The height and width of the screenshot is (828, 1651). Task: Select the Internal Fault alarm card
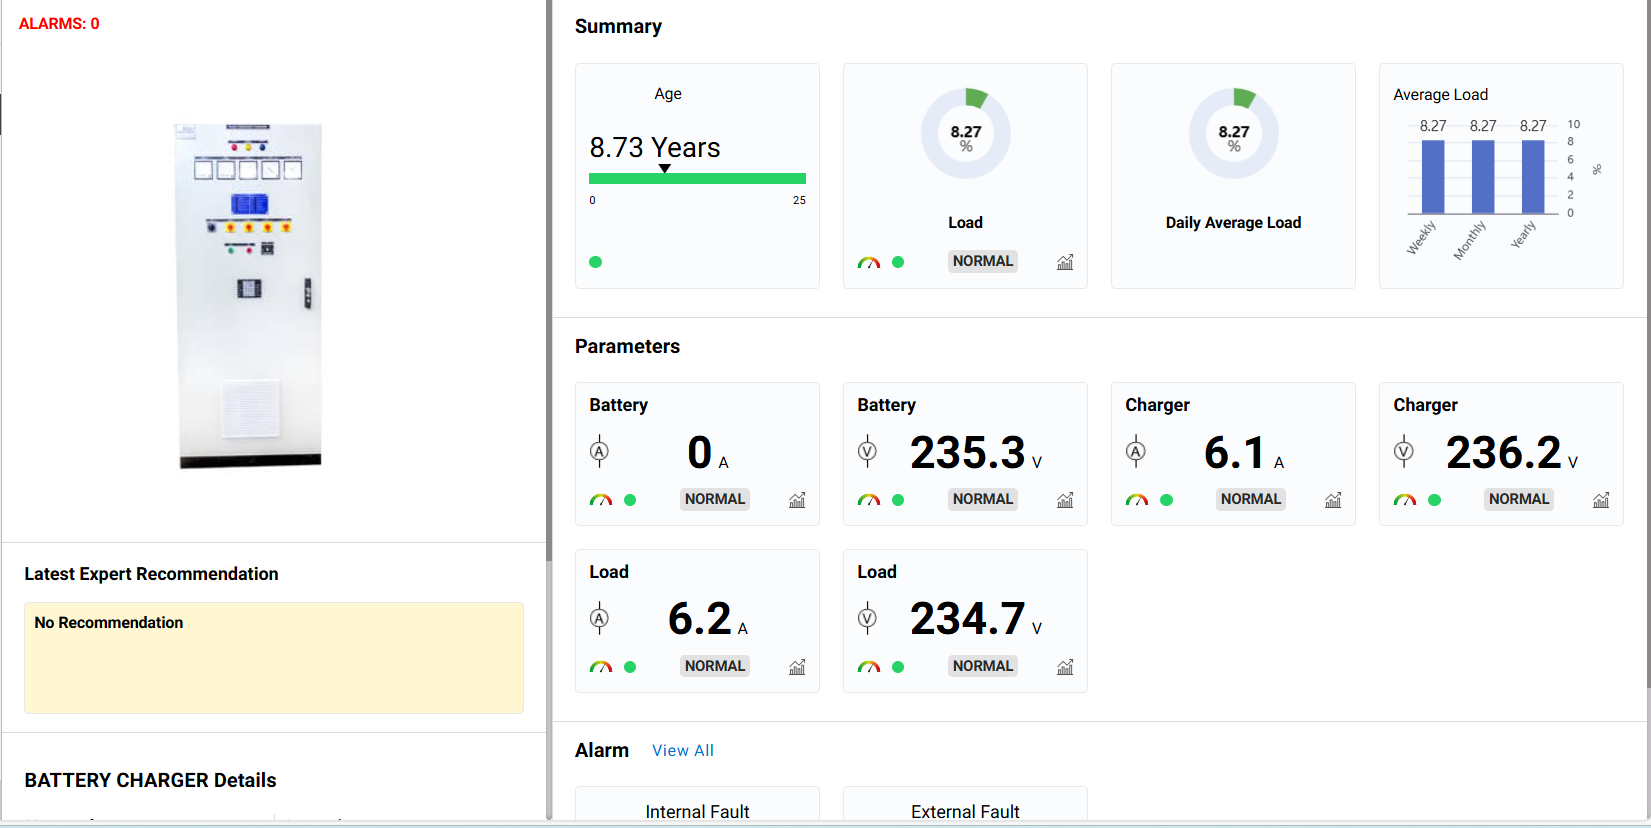(697, 808)
